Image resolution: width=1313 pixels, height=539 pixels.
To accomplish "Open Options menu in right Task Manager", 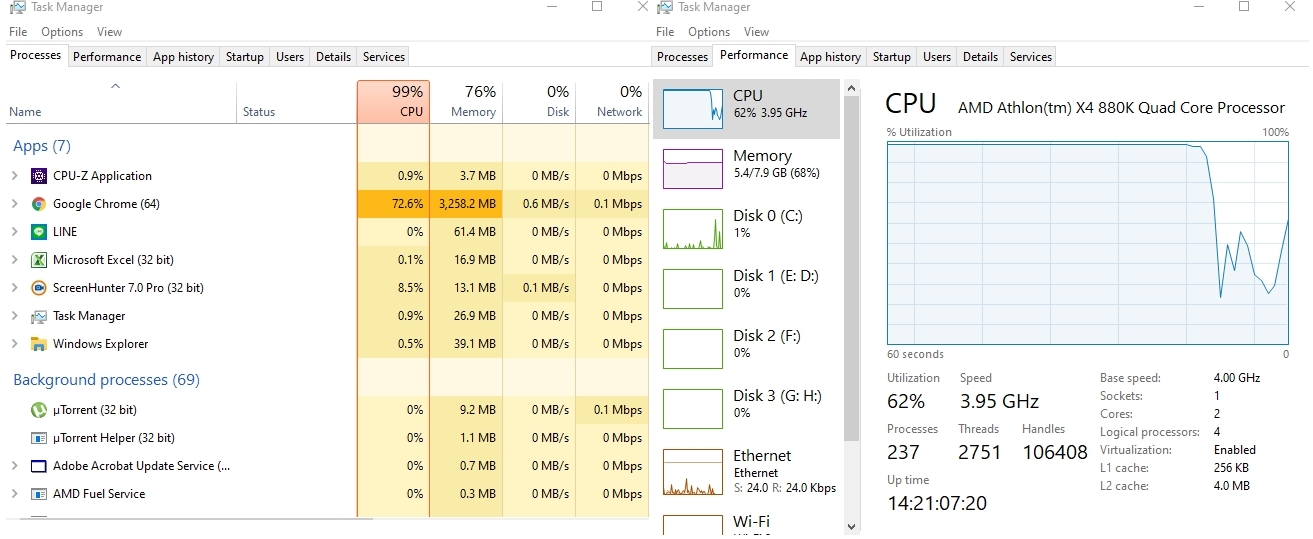I will (709, 32).
